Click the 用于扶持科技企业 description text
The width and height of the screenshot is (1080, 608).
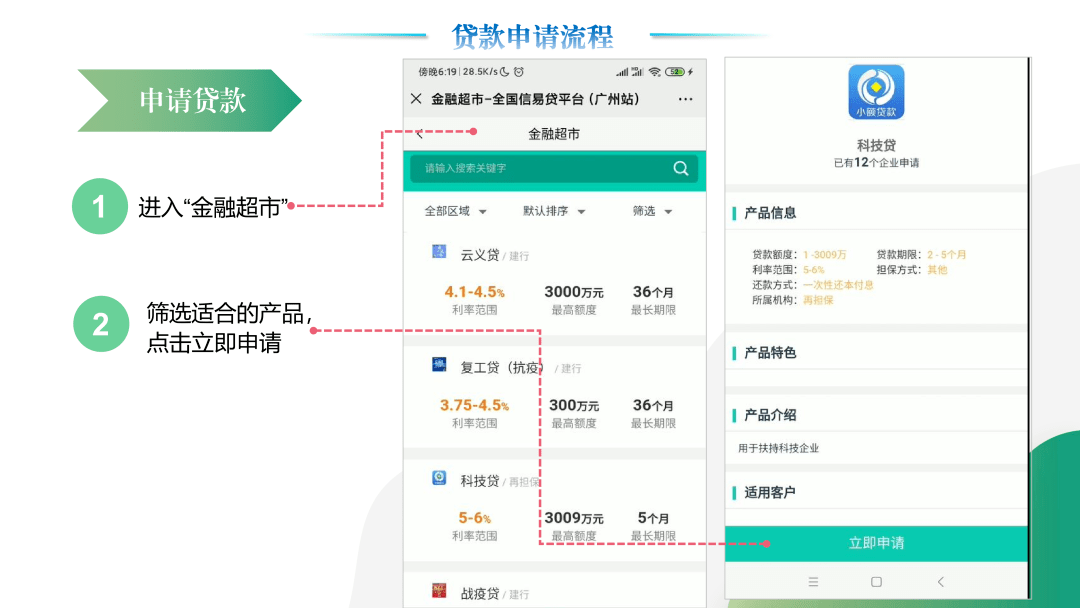click(778, 448)
